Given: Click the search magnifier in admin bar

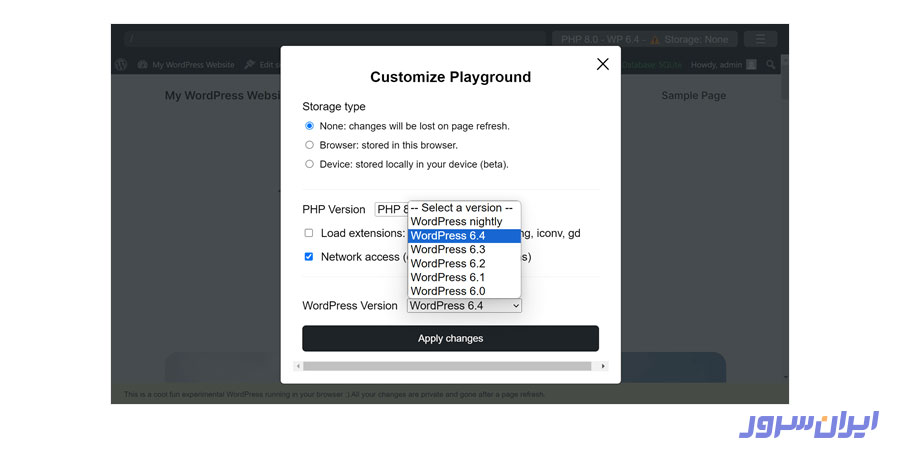Looking at the screenshot, I should click(x=770, y=65).
